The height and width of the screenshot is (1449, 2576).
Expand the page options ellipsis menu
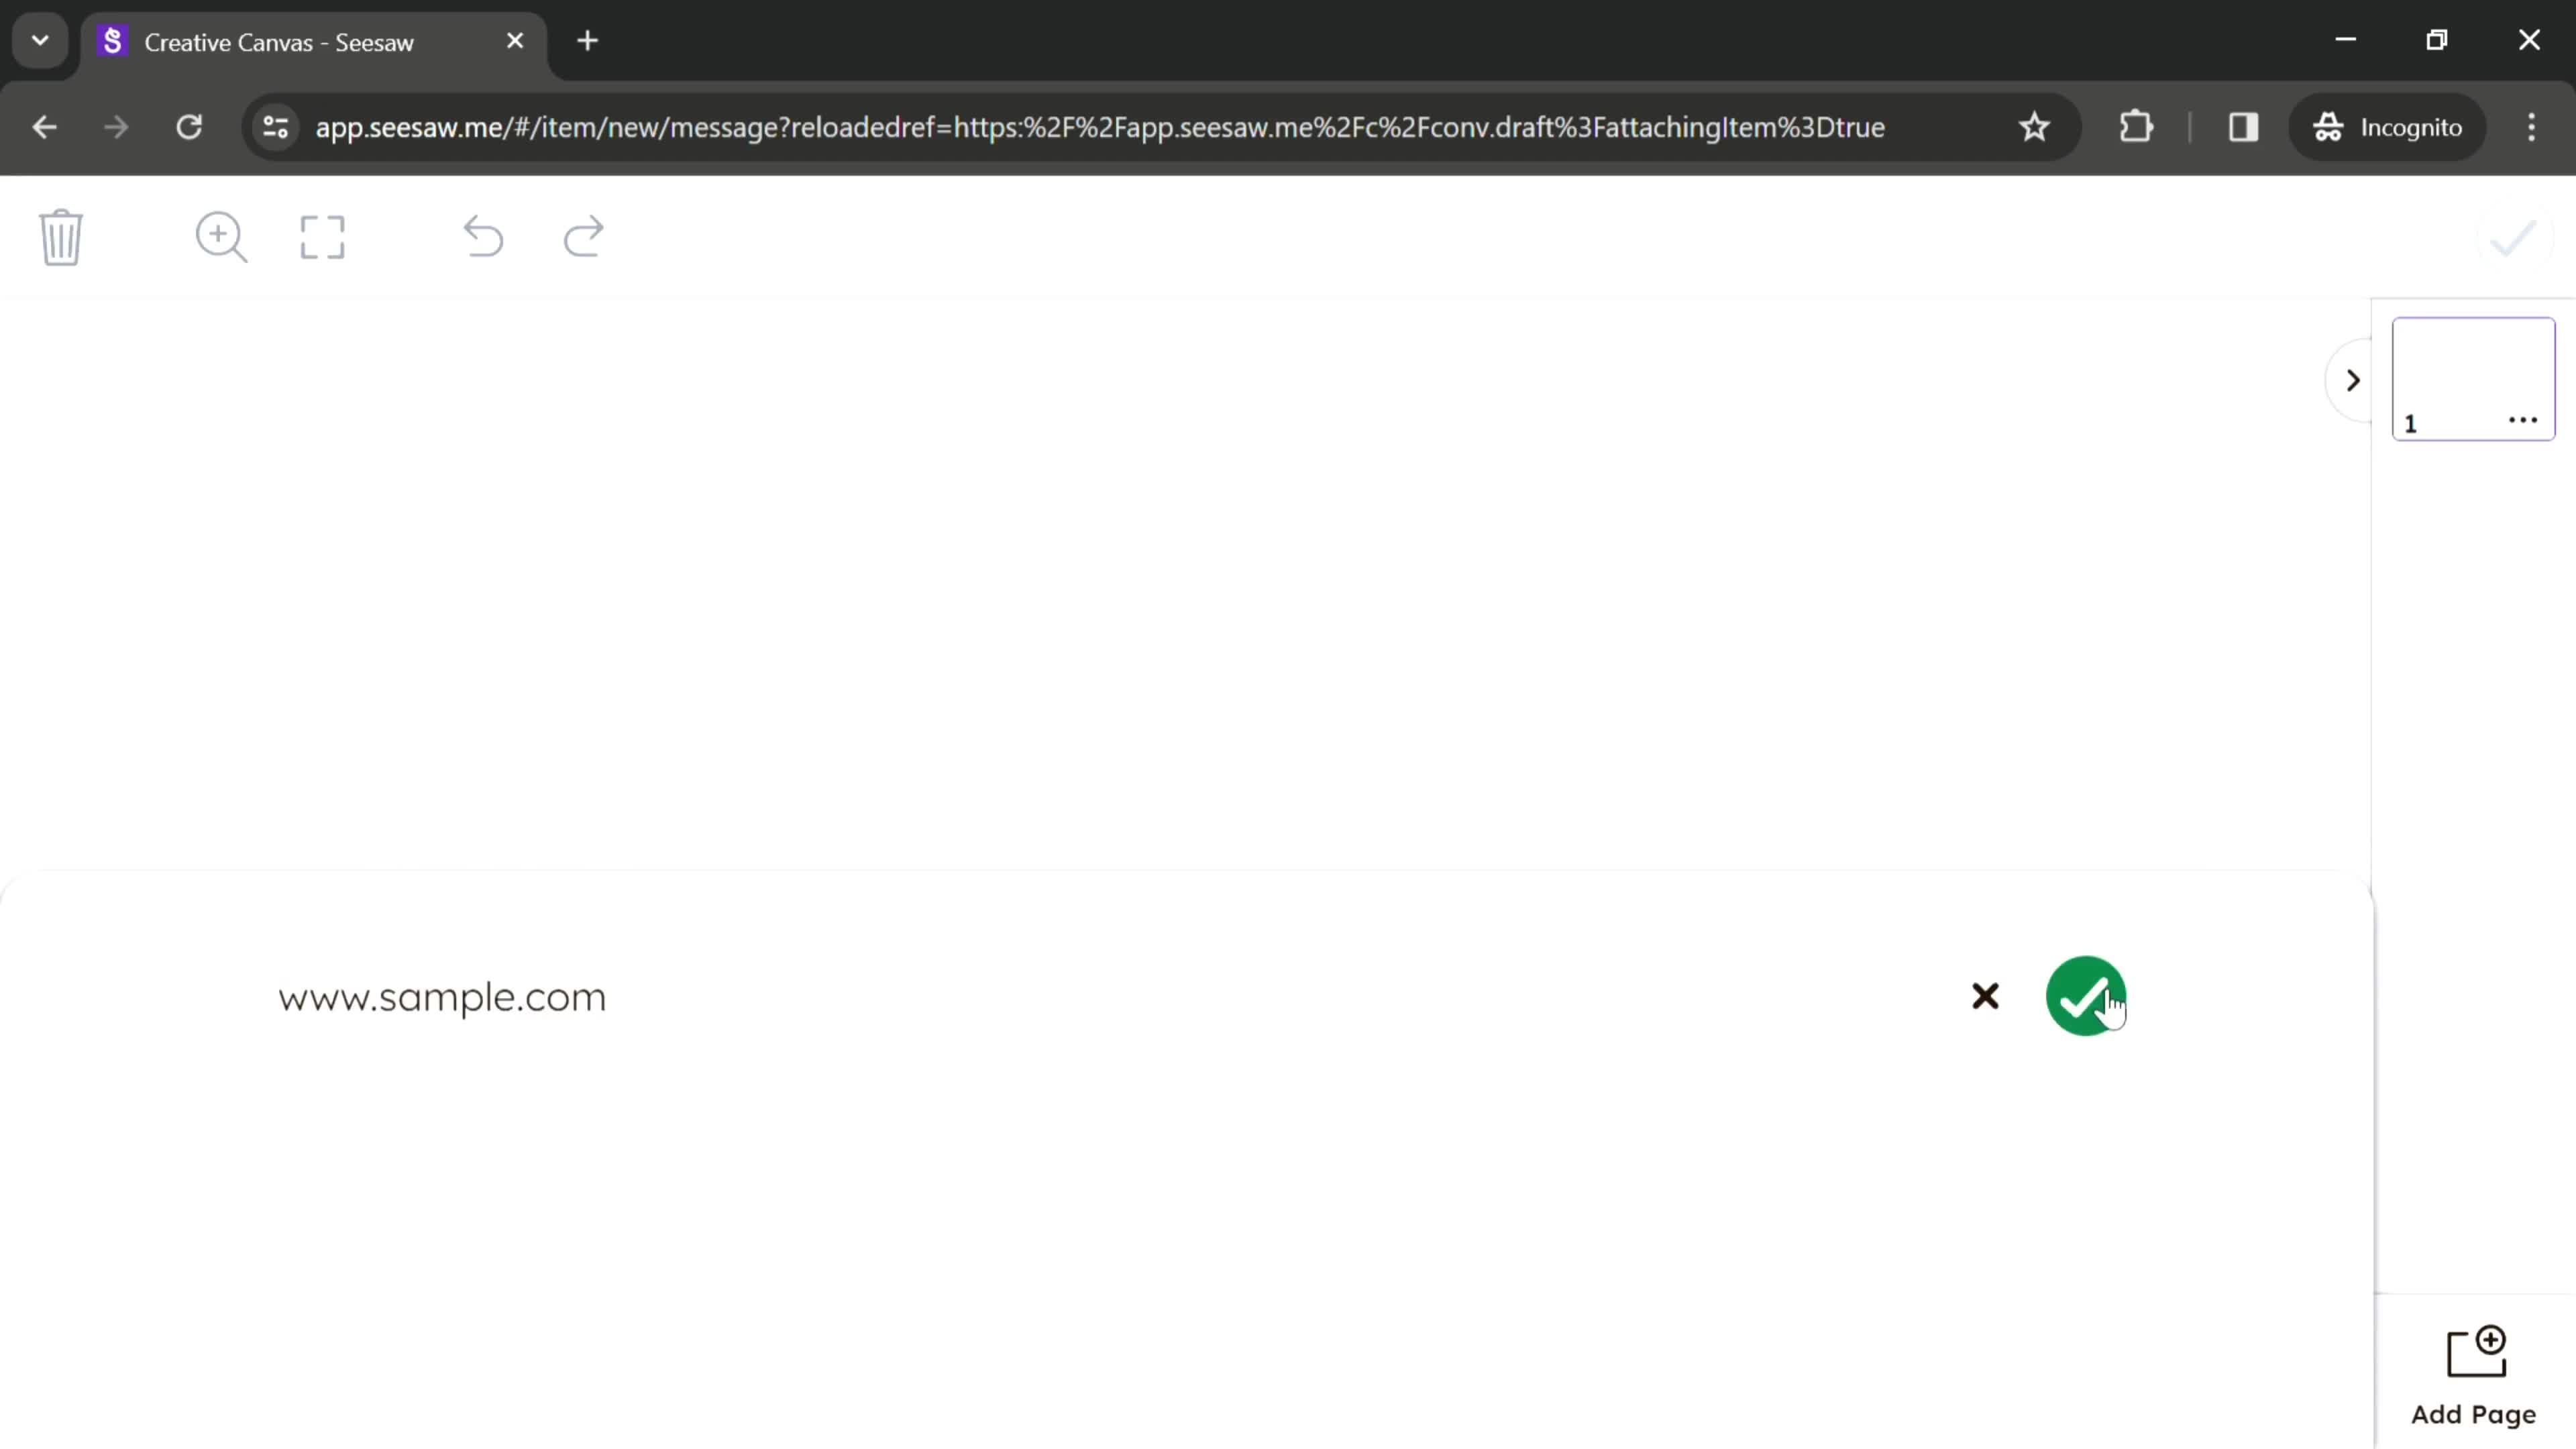pos(2525,421)
